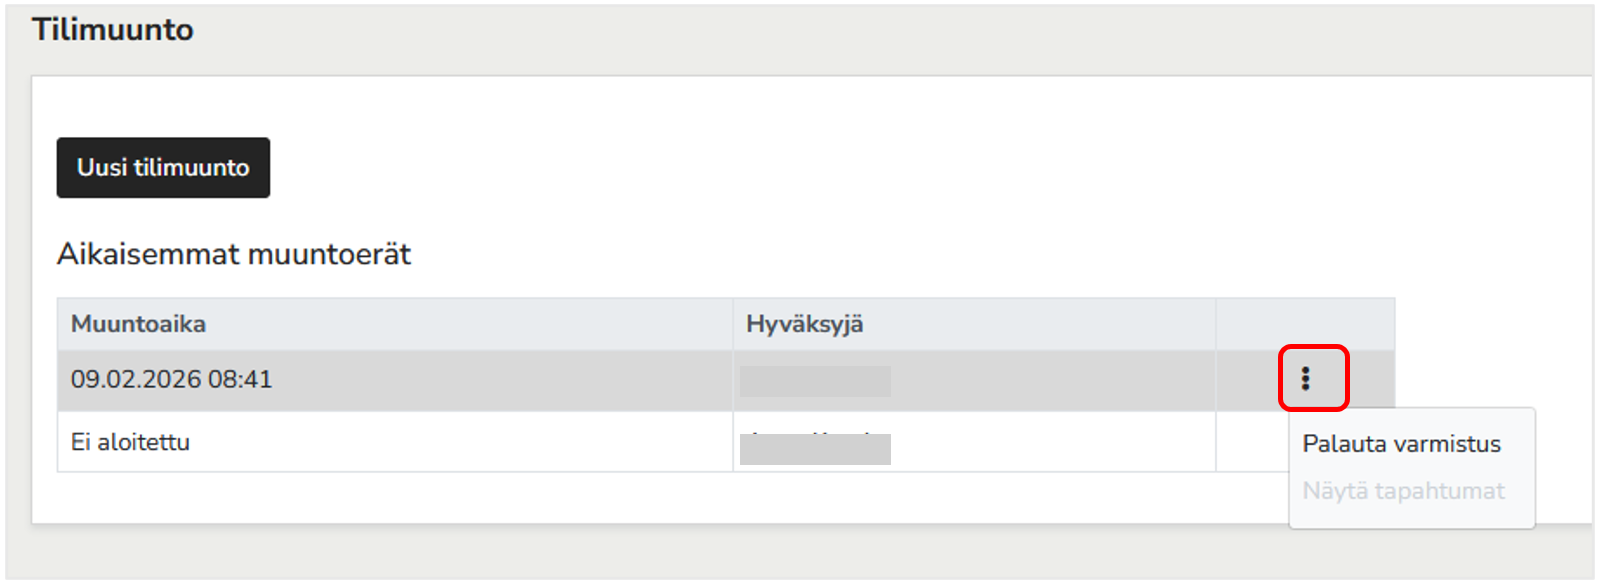Click the popup menu padding below Näytä tapahtumat

click(1412, 517)
